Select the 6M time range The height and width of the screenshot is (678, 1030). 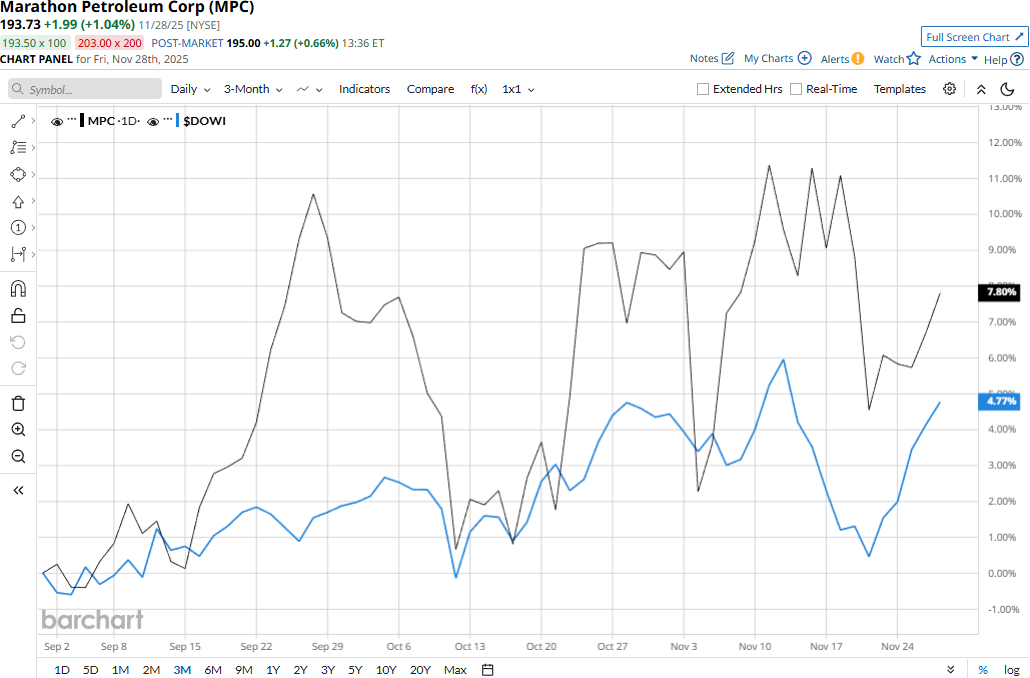tap(213, 669)
